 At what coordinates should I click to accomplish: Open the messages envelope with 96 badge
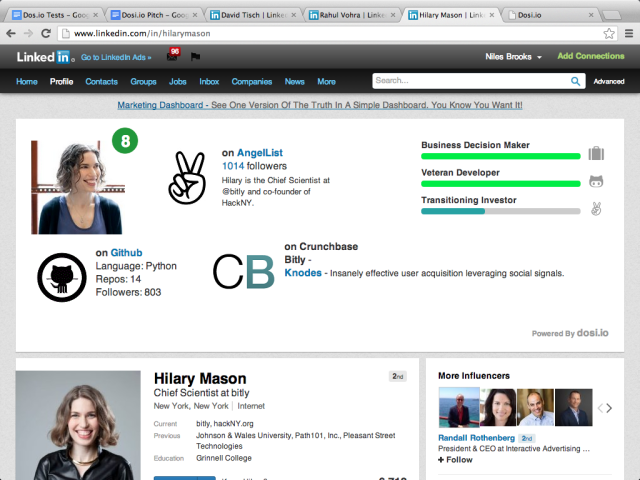click(x=173, y=55)
